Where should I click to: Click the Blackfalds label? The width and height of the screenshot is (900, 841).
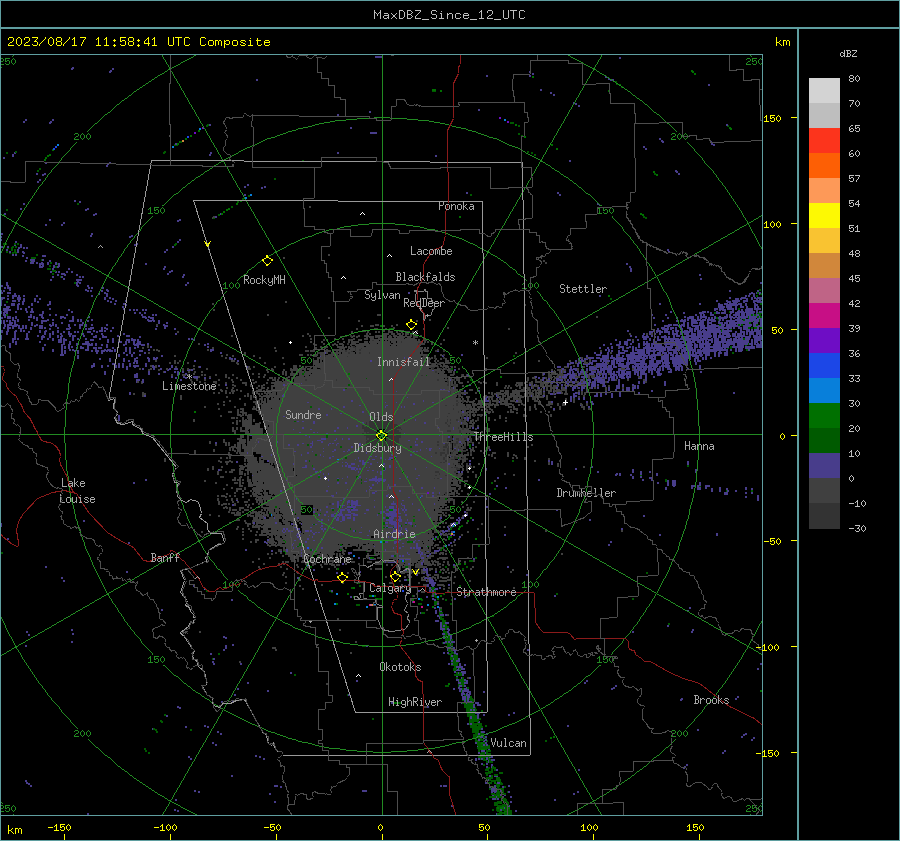(425, 277)
